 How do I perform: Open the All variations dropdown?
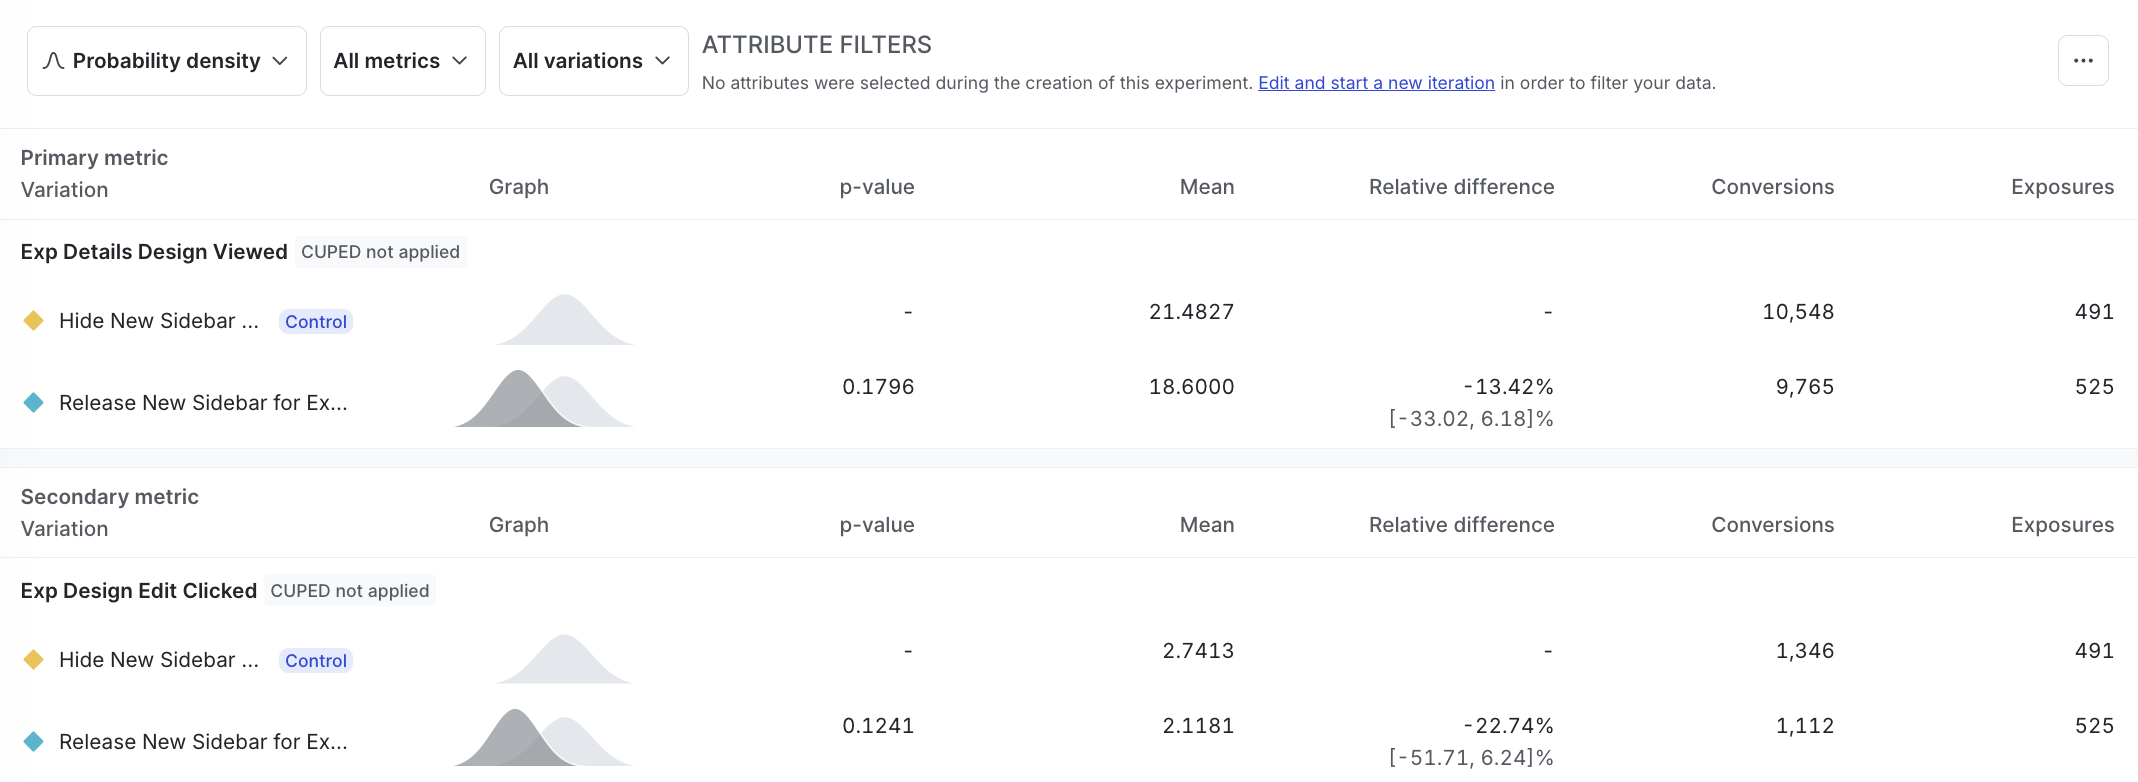click(593, 60)
